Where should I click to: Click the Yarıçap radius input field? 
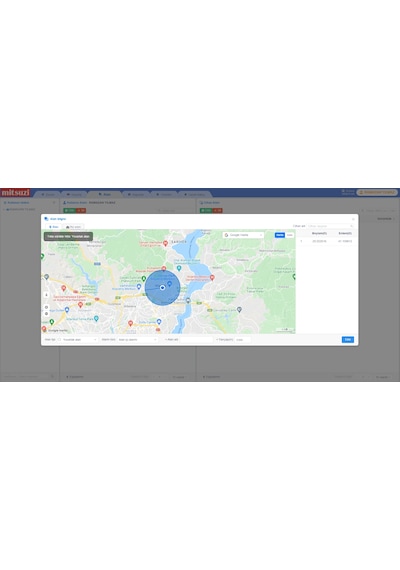(243, 340)
